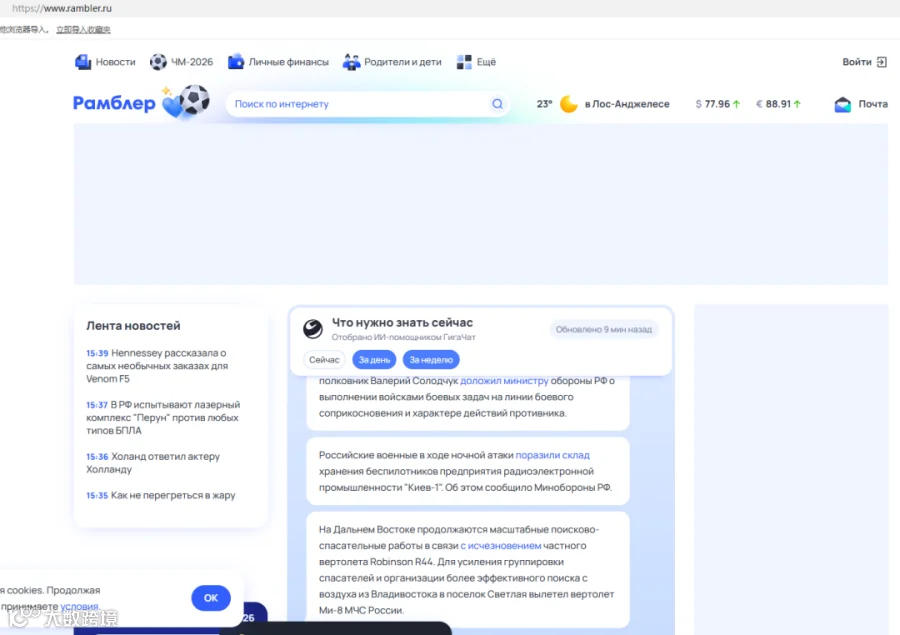This screenshot has width=900, height=635.
Task: Select the За неделю filter
Action: coord(431,360)
